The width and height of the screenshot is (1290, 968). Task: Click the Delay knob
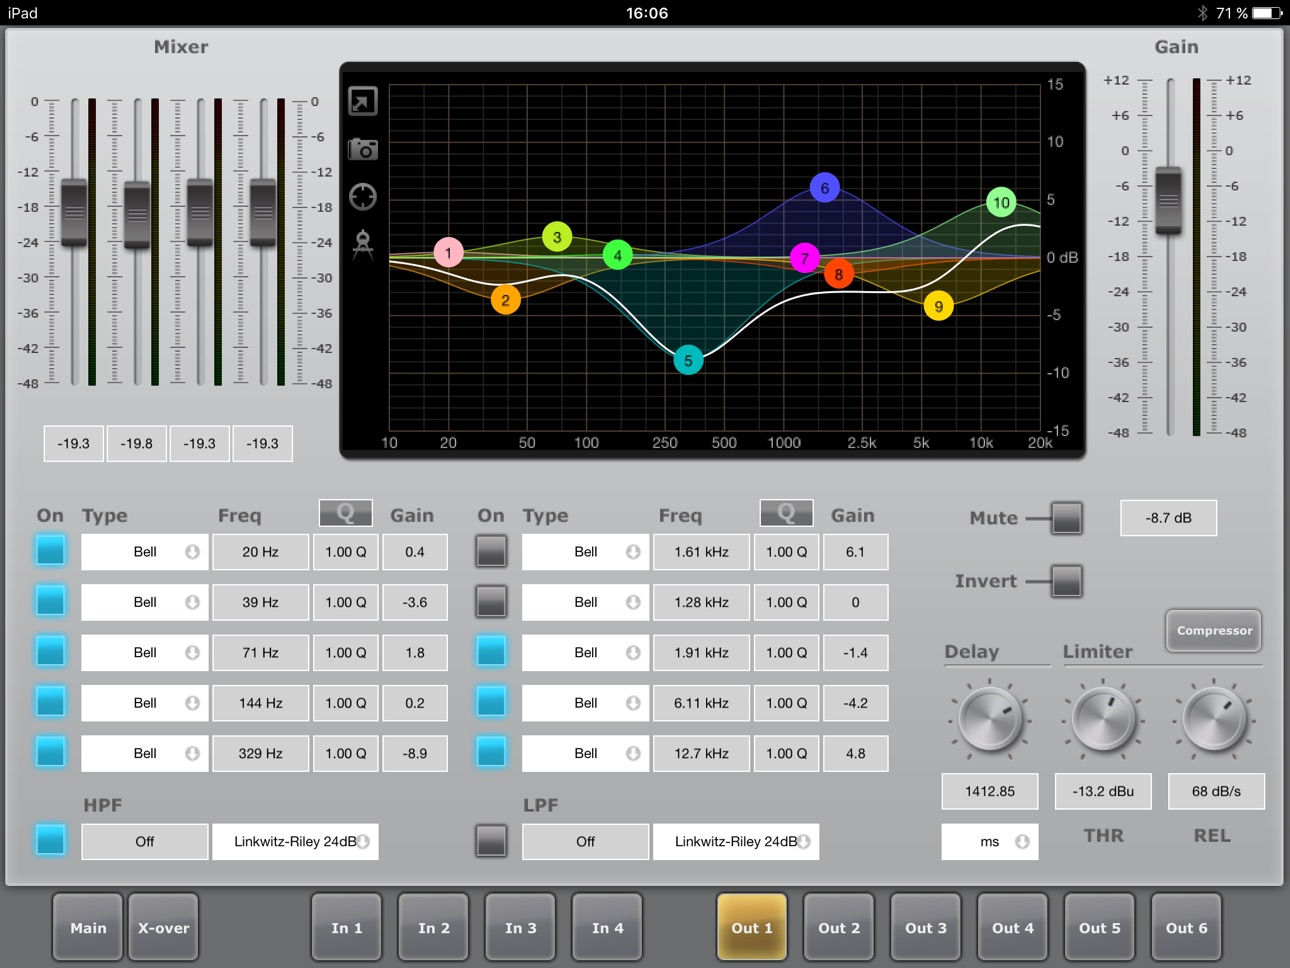(x=990, y=718)
